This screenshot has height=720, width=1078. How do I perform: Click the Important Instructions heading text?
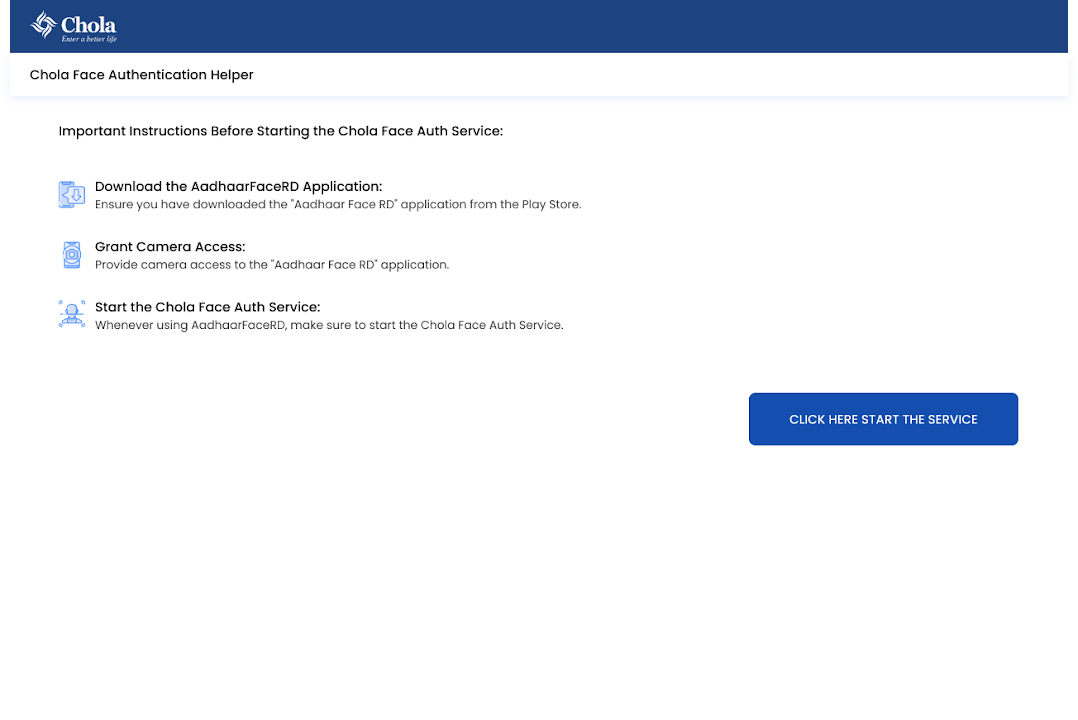[x=280, y=131]
